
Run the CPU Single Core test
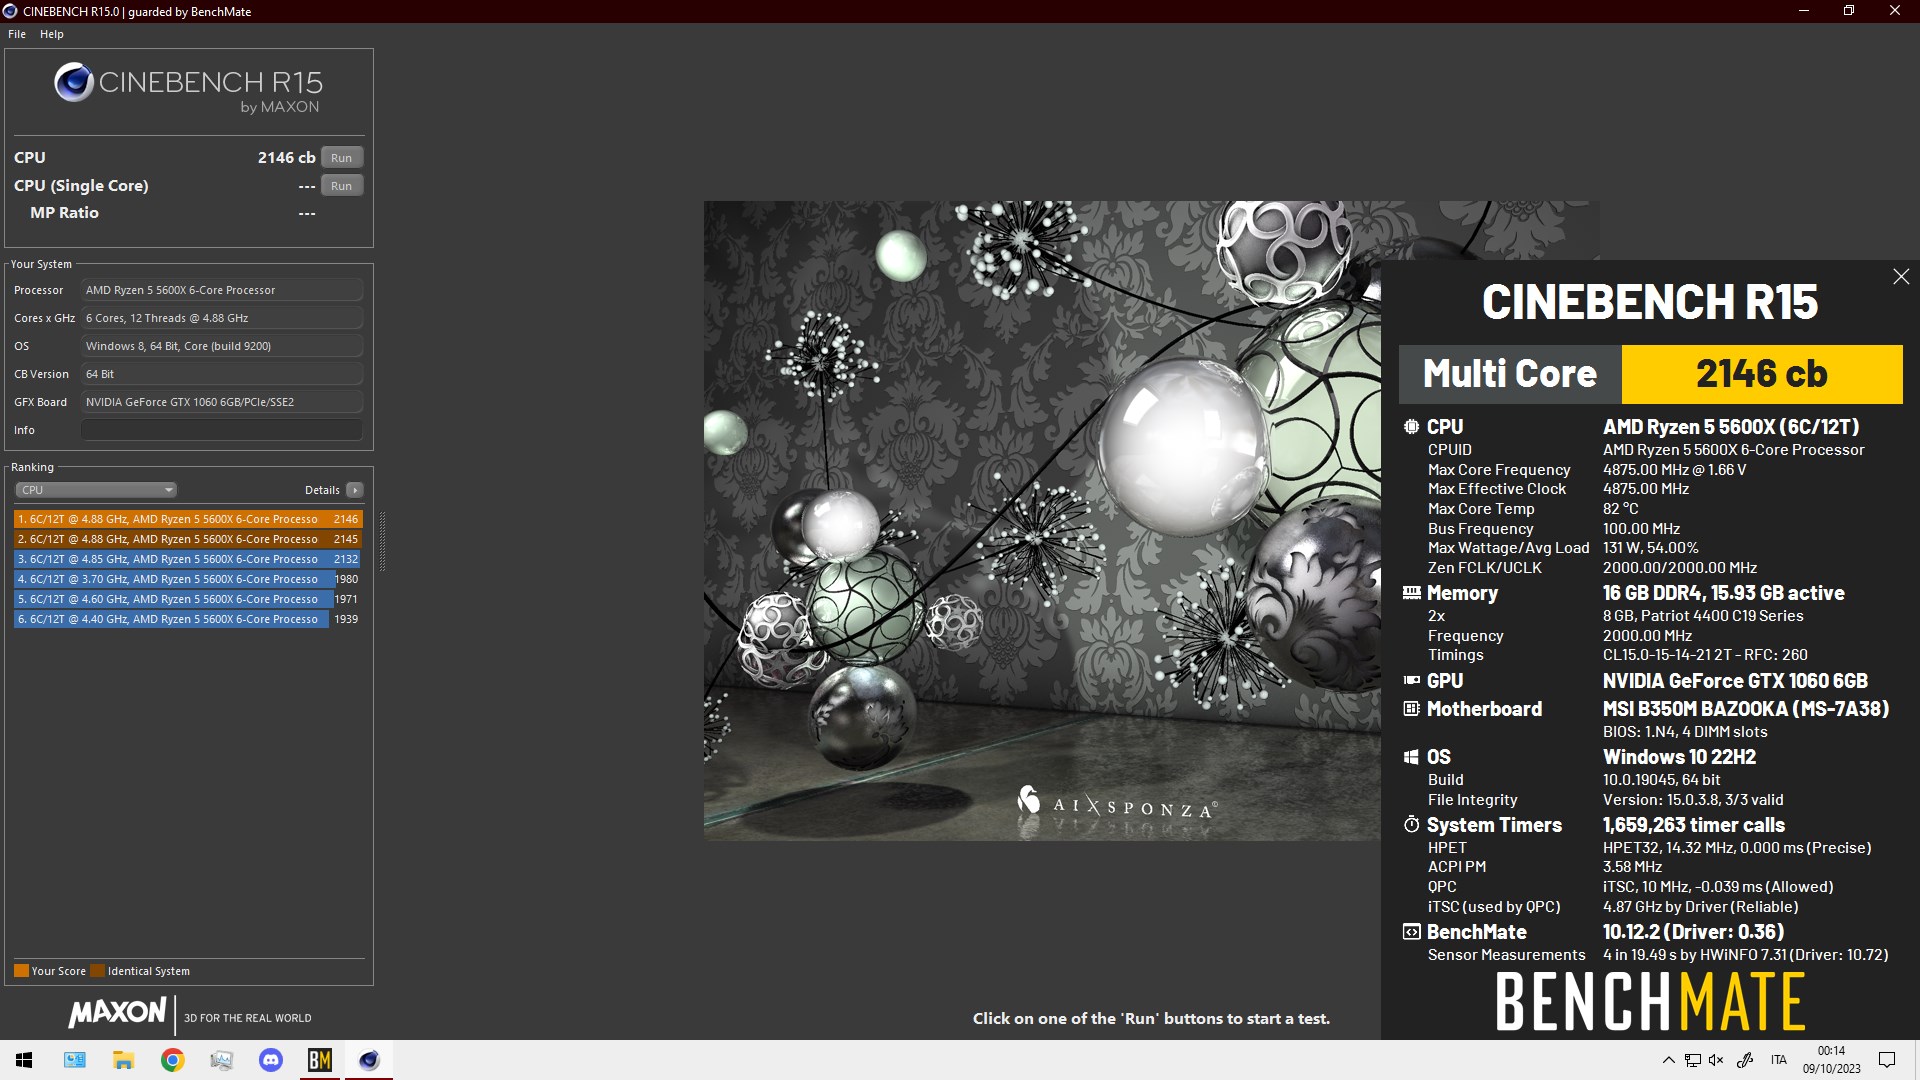(341, 185)
